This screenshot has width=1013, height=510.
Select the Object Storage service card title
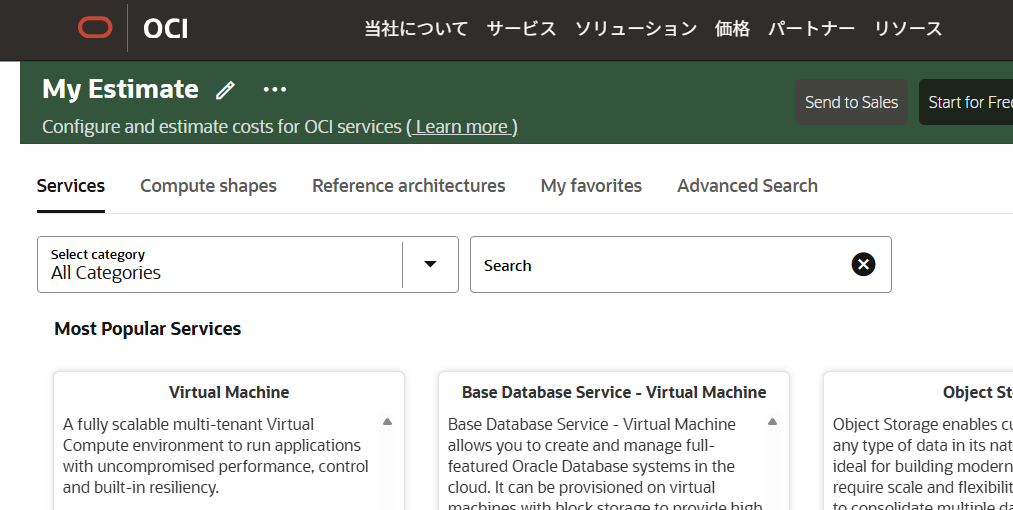point(977,392)
